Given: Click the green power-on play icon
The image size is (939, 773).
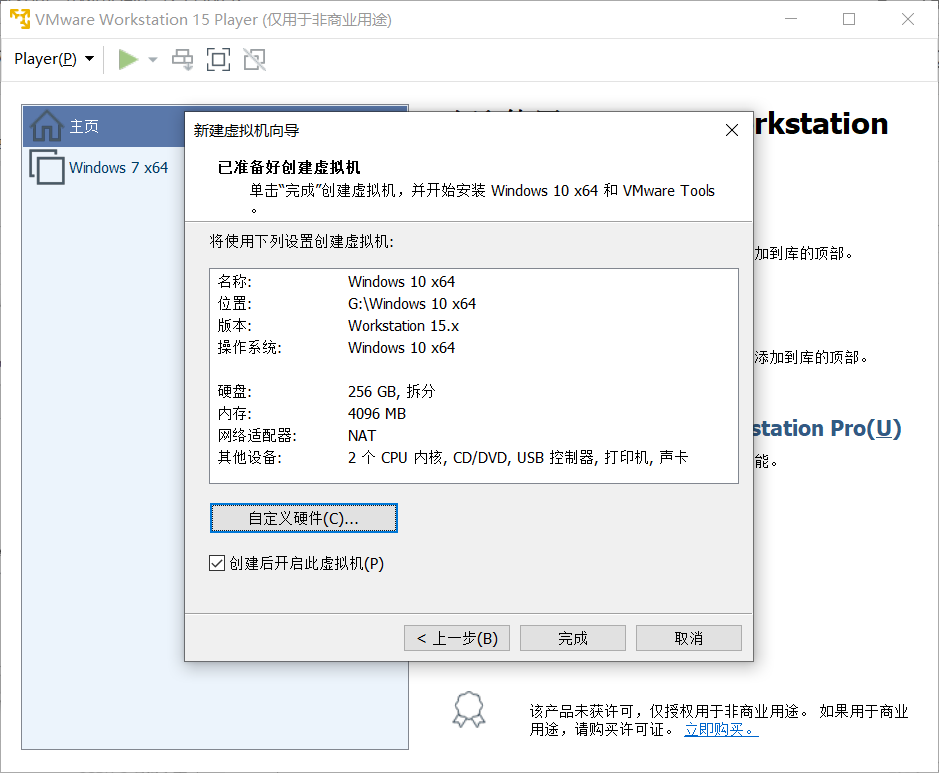Looking at the screenshot, I should click(128, 59).
